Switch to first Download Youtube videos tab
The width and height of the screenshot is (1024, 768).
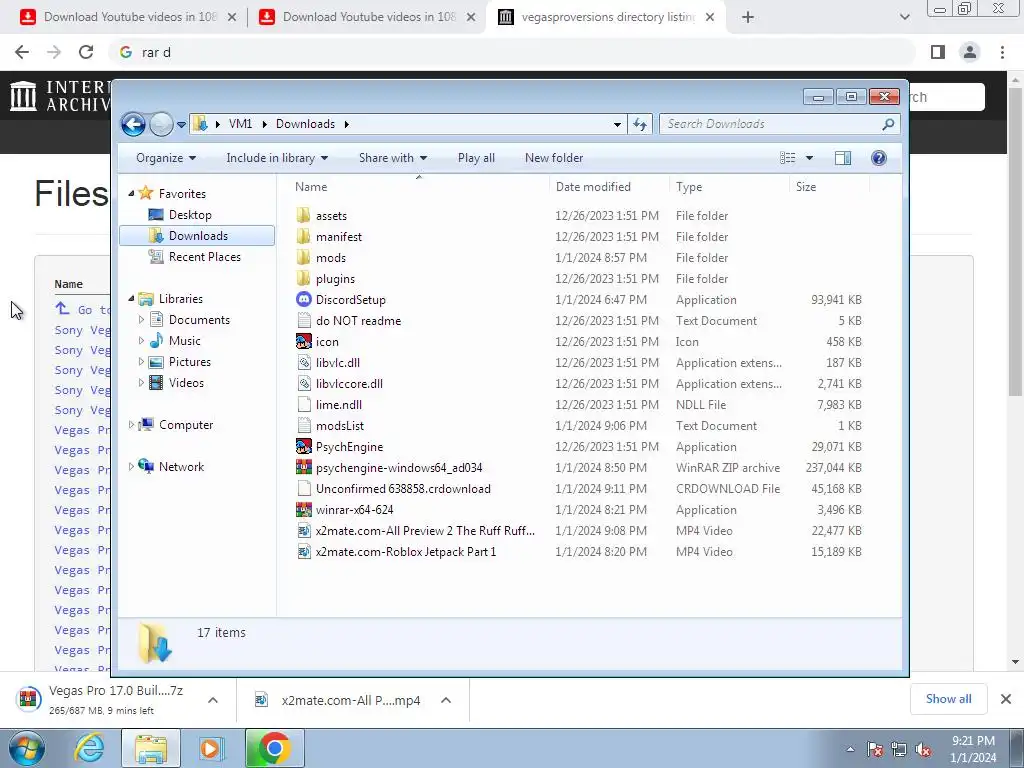pyautogui.click(x=129, y=17)
